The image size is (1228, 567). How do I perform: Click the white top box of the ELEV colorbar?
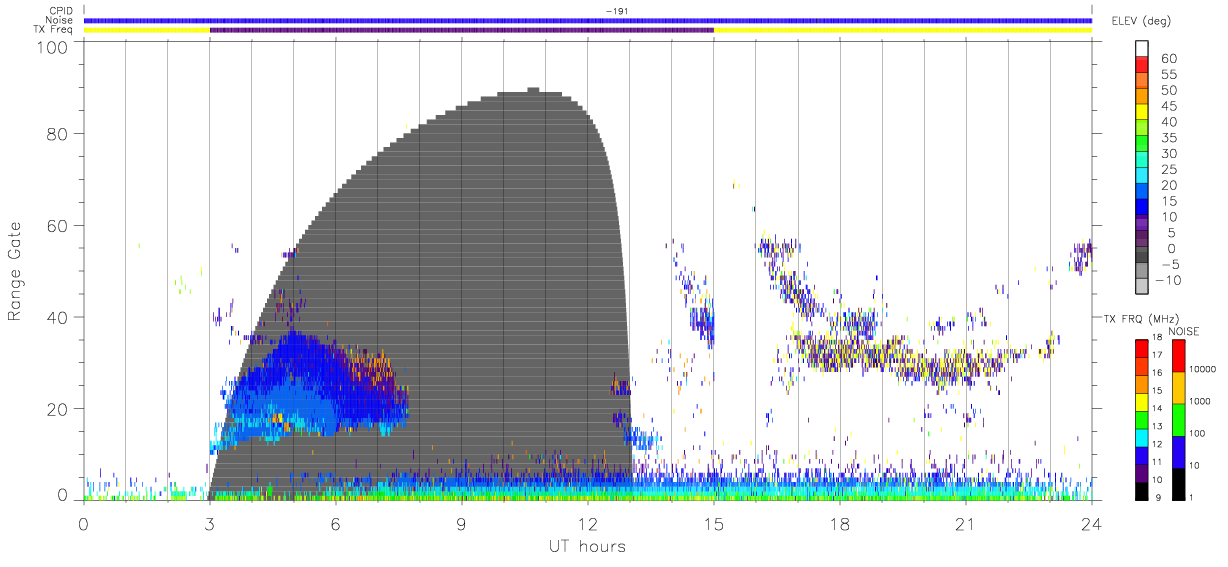coord(1143,49)
